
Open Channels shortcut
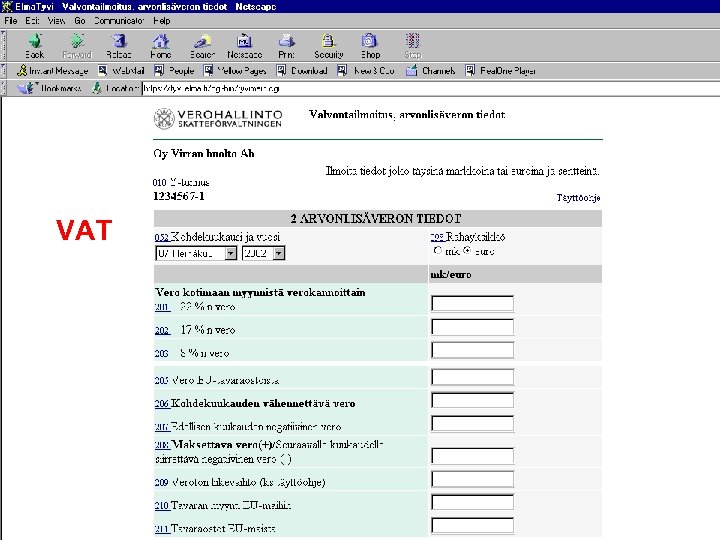pos(431,71)
